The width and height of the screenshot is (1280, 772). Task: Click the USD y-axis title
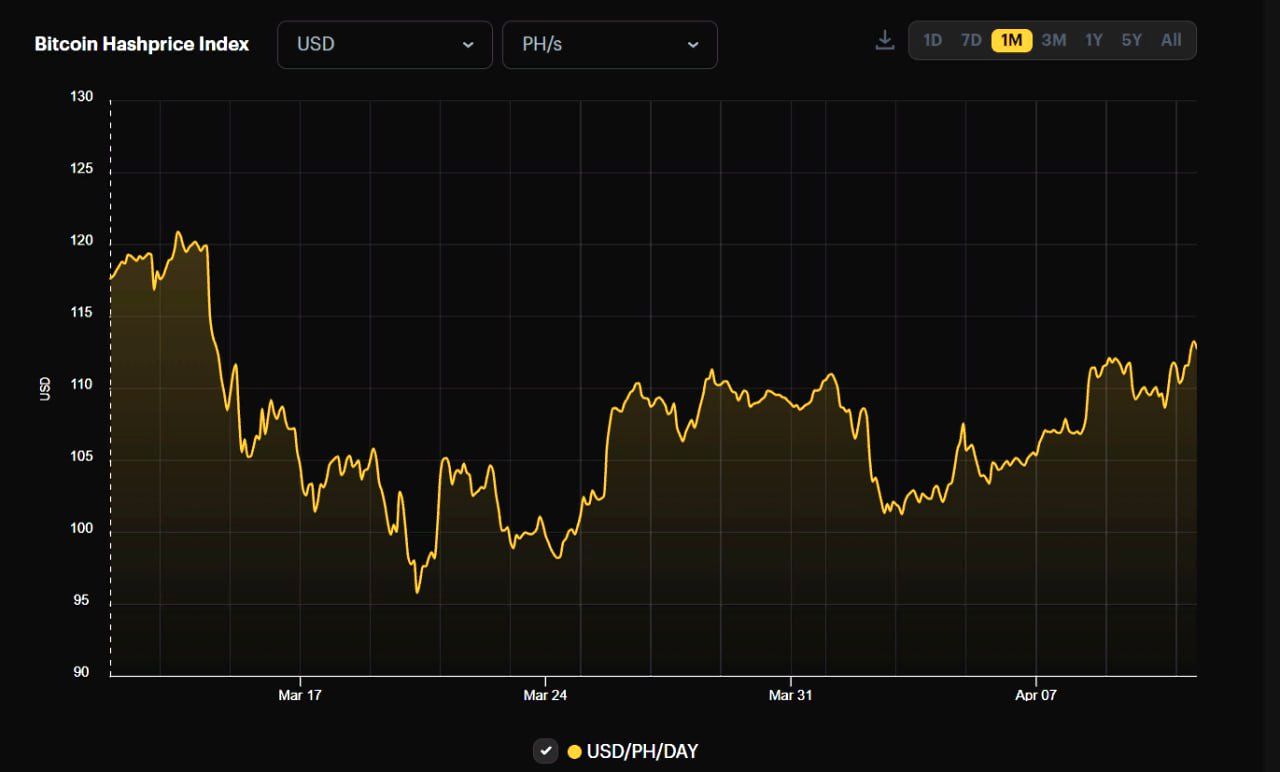(45, 388)
